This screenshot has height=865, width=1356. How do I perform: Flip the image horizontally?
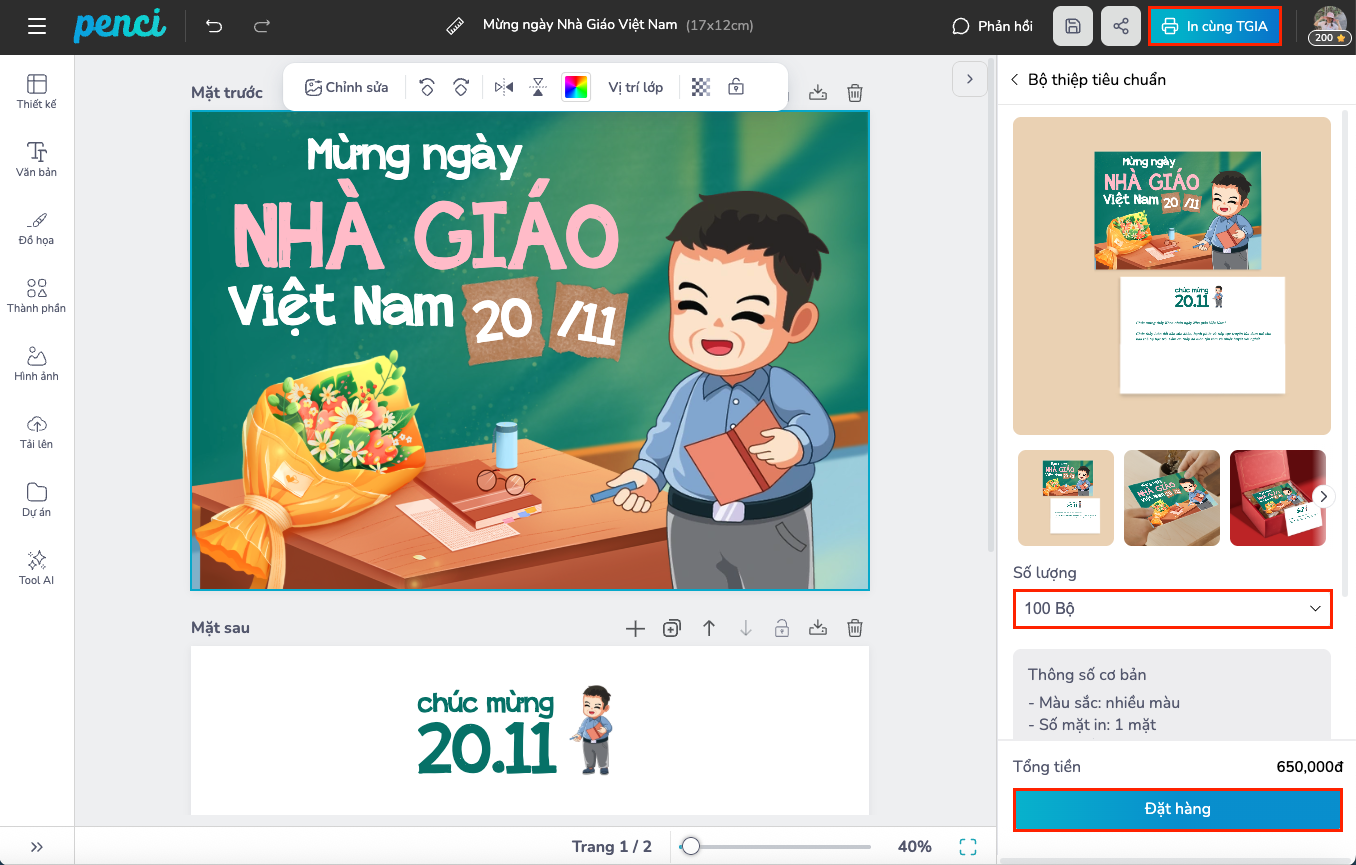[x=504, y=87]
